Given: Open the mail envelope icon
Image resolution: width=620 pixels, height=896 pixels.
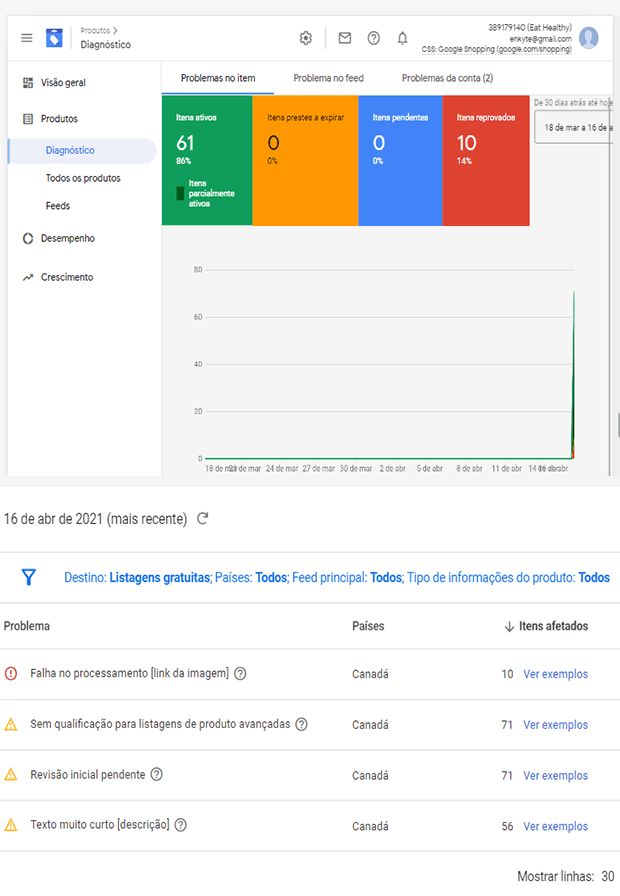Looking at the screenshot, I should coord(345,38).
